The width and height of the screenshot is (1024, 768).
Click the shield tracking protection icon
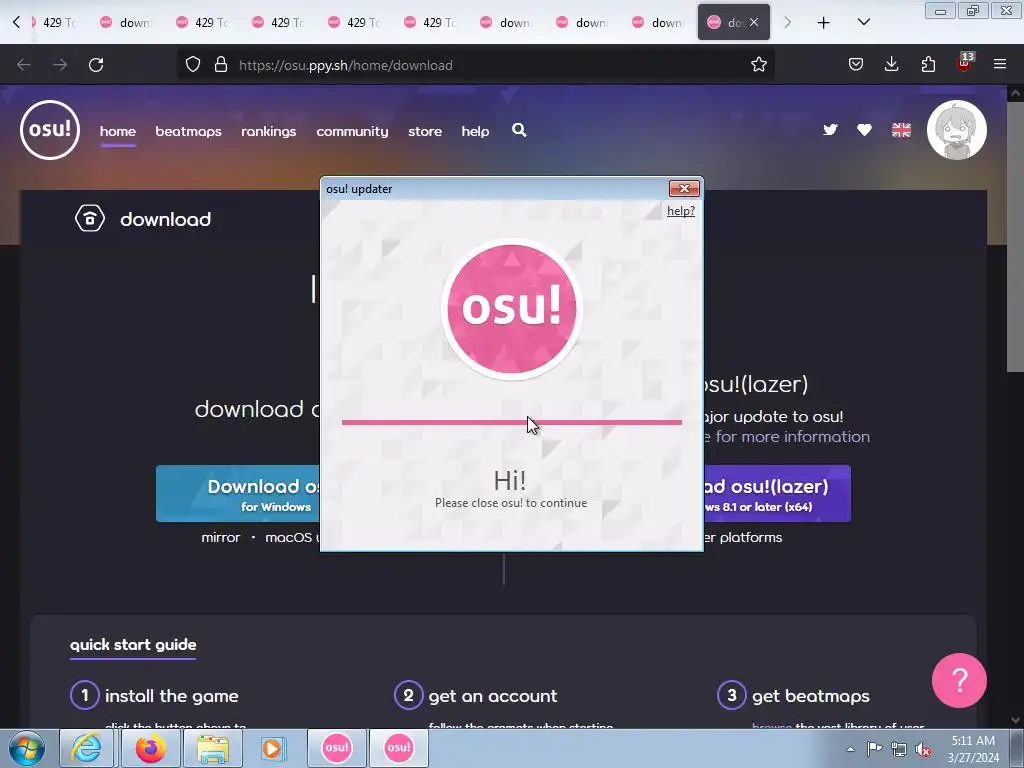click(193, 65)
